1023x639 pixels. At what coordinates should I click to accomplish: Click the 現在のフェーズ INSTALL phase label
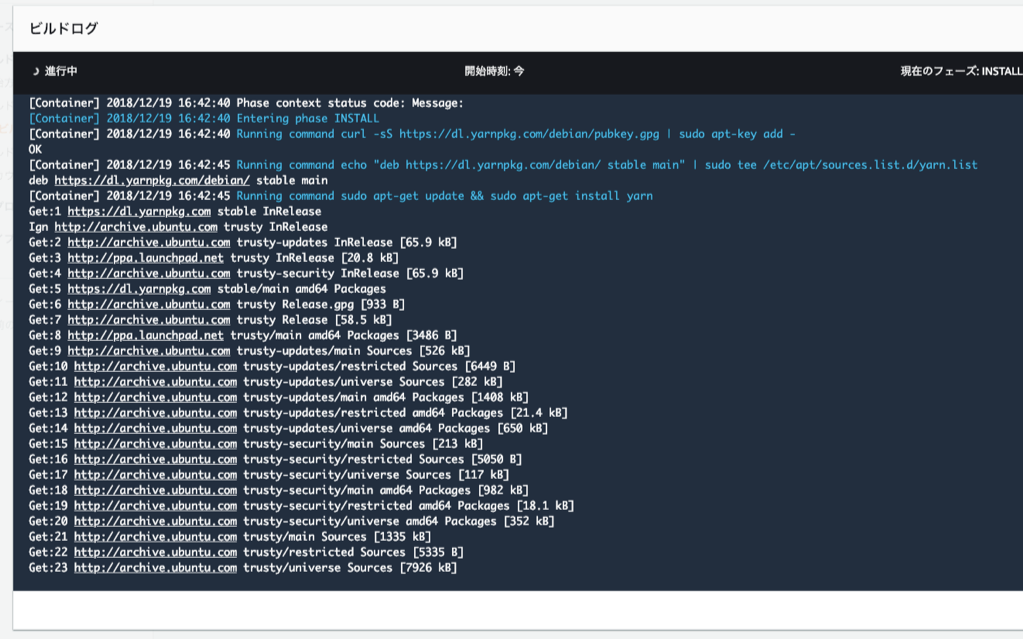[960, 72]
